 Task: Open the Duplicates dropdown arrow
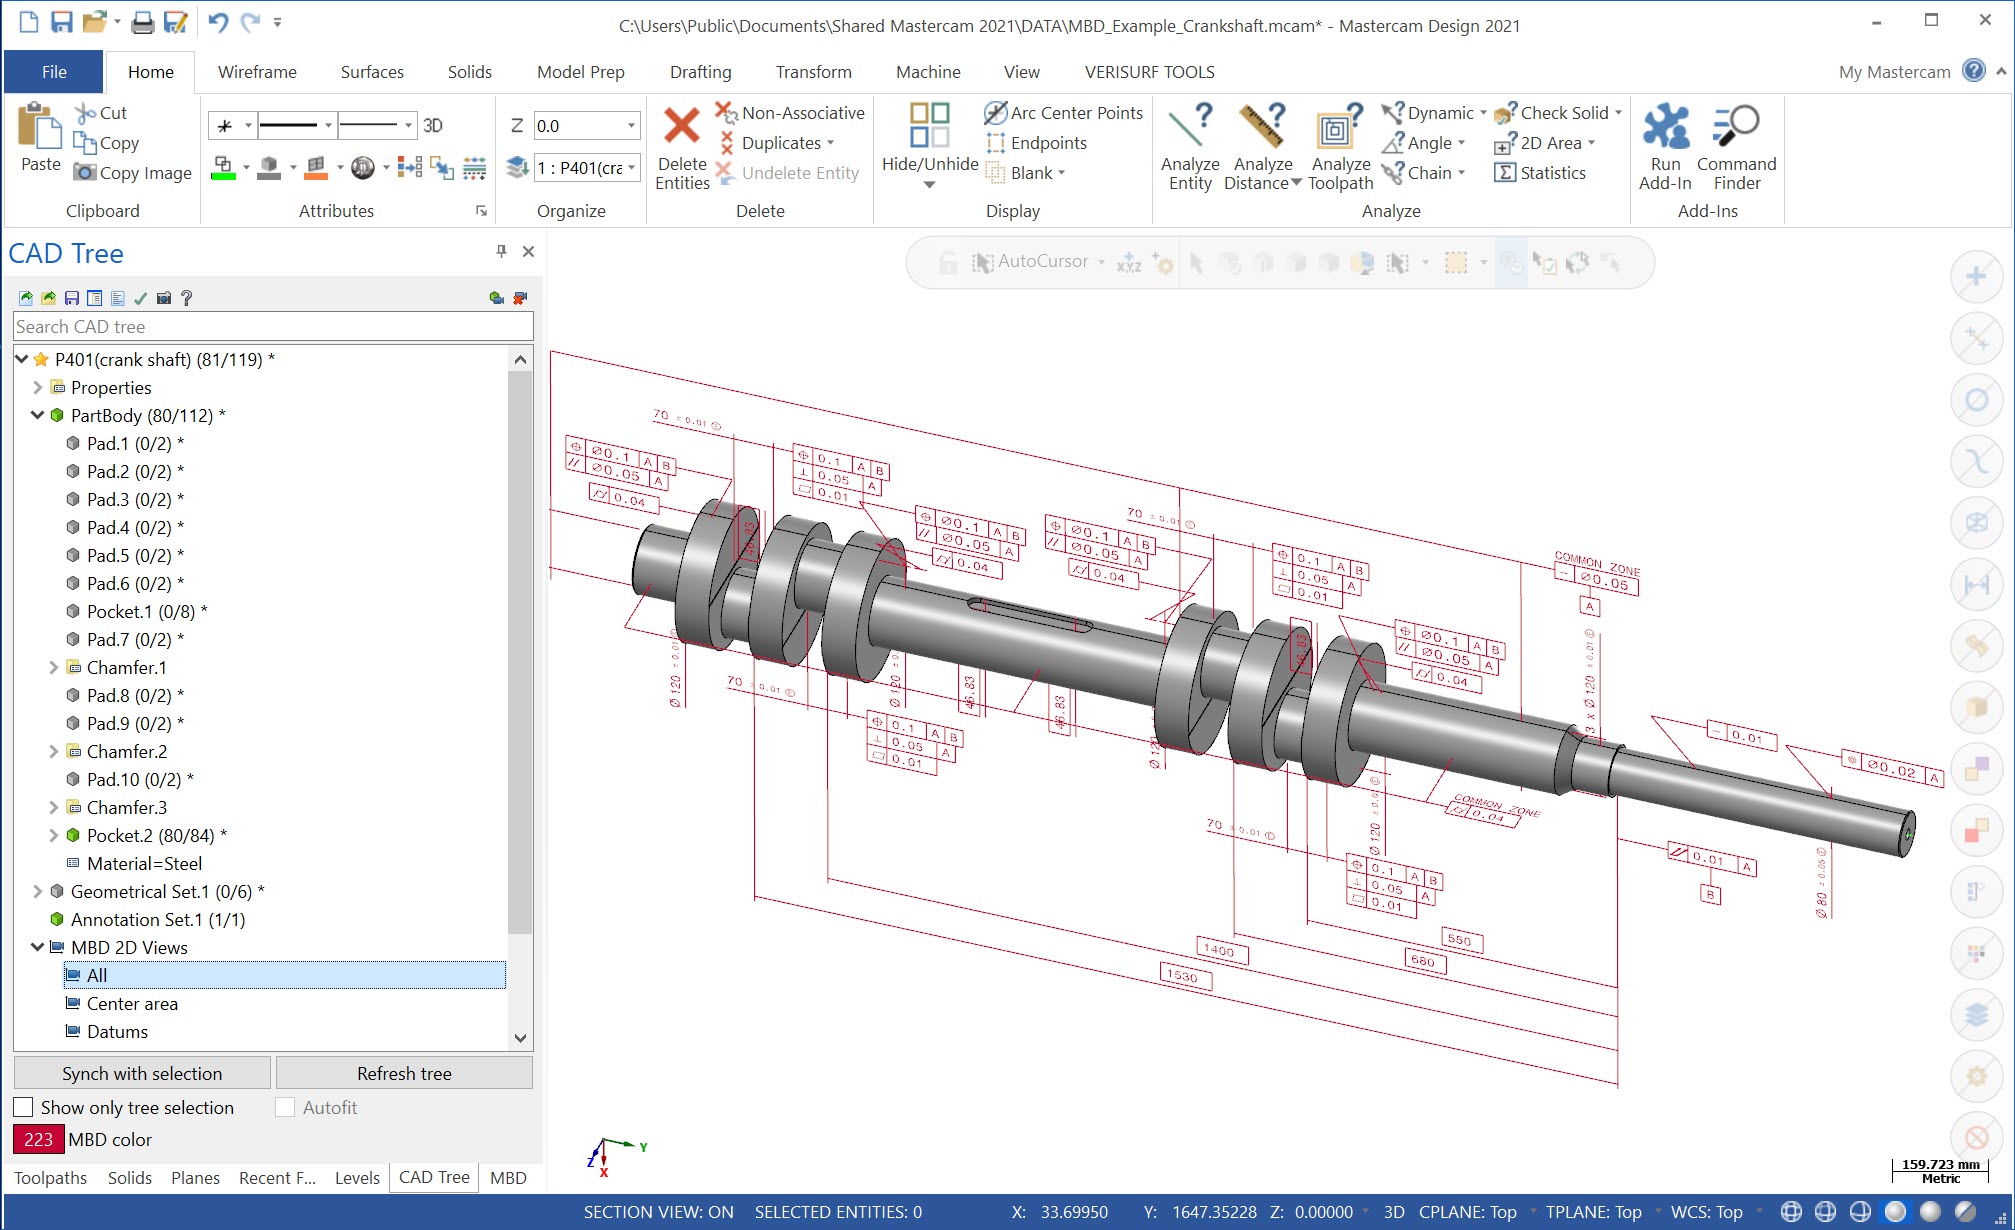point(830,143)
